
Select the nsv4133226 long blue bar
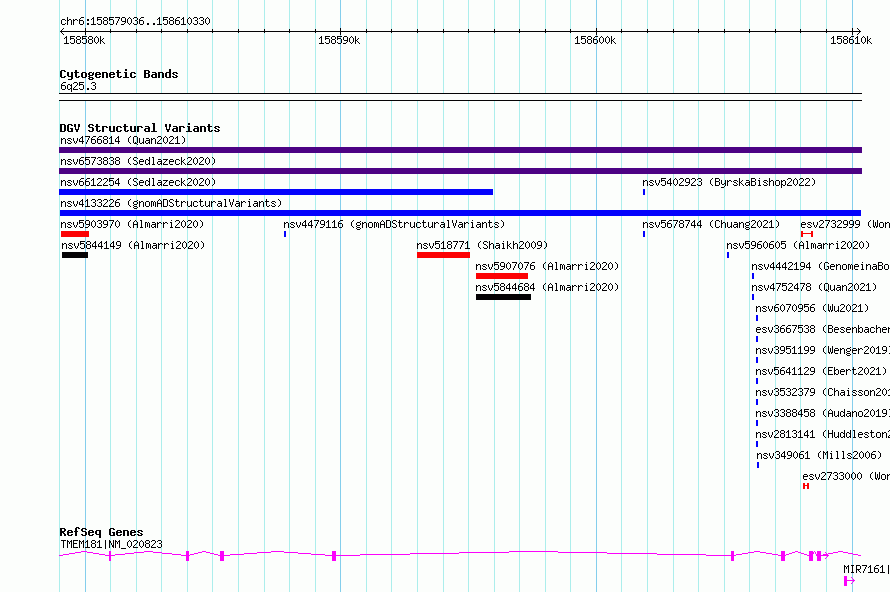[x=460, y=213]
